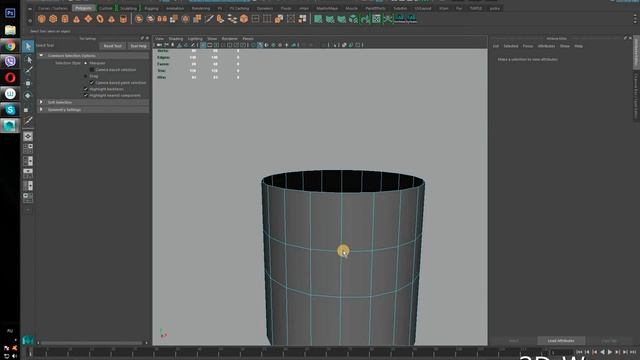Open Photoshop from the taskbar
This screenshot has height=360, width=640.
coord(10,13)
